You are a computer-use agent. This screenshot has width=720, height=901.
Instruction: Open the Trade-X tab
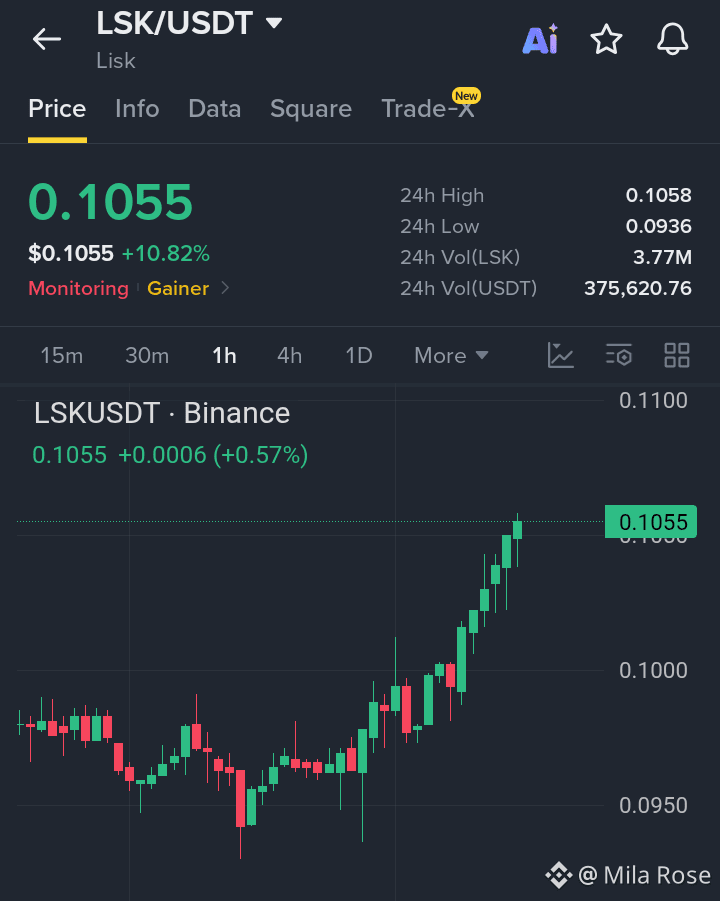point(428,109)
